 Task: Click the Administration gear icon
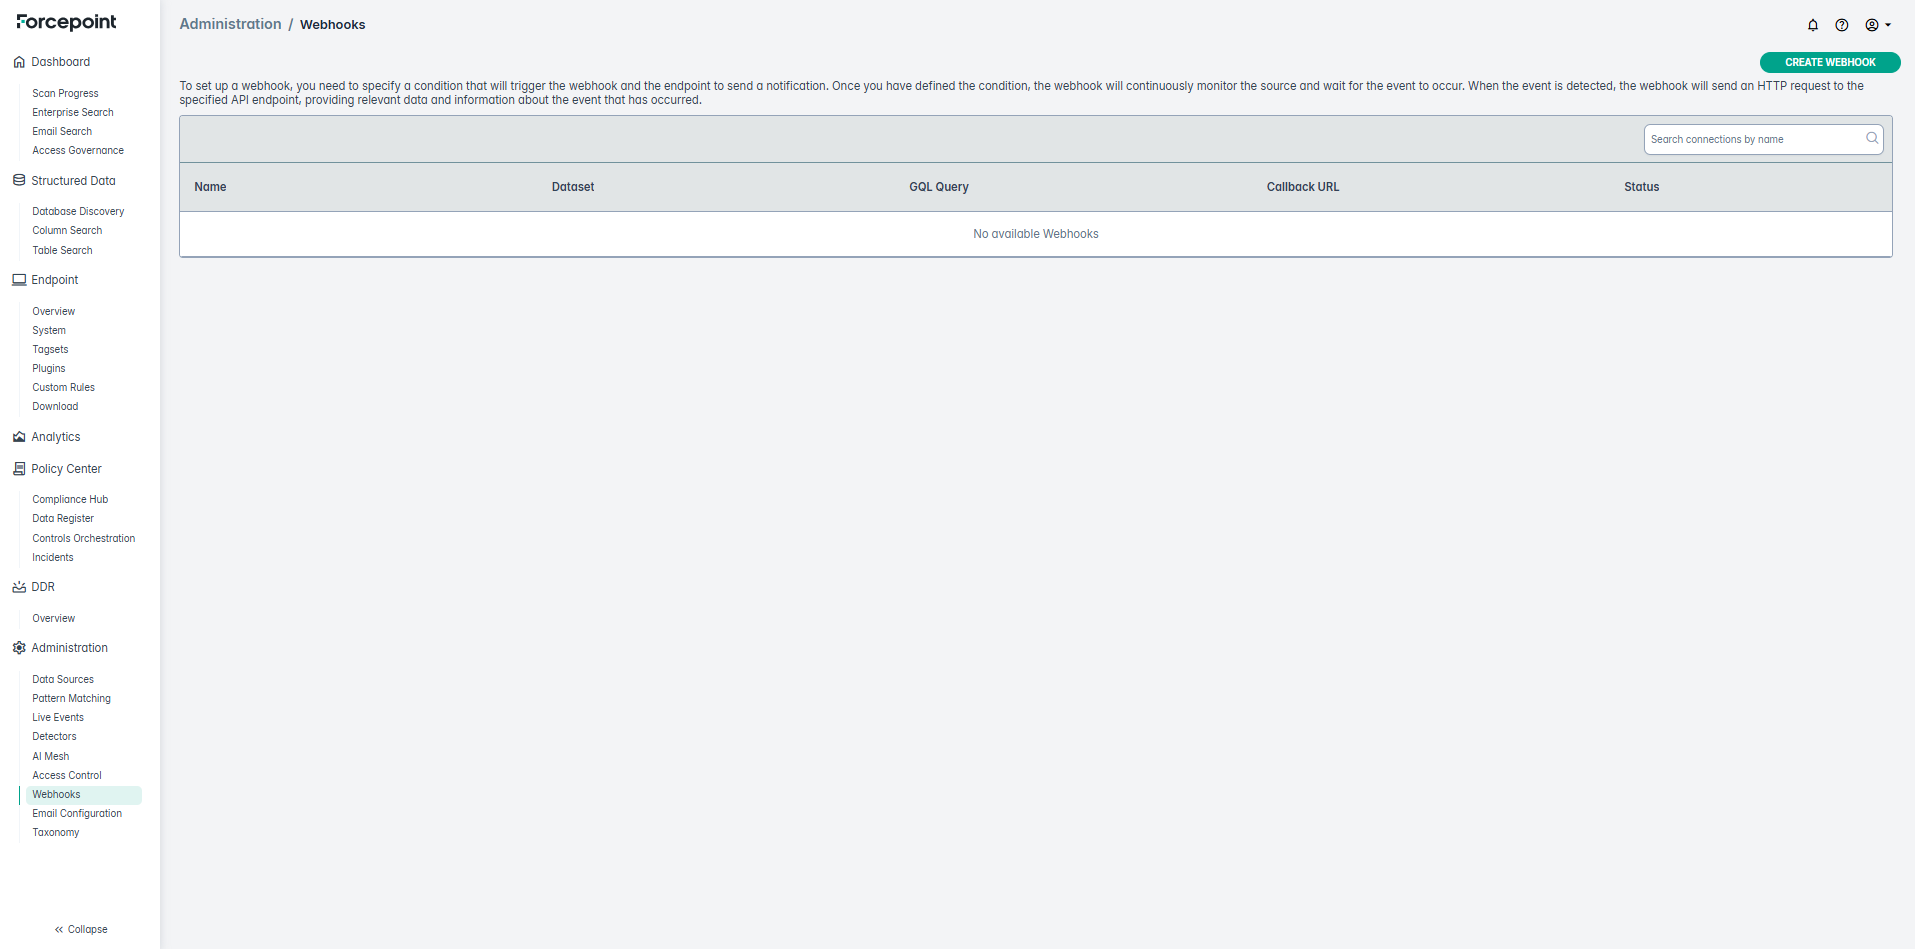[x=19, y=648]
